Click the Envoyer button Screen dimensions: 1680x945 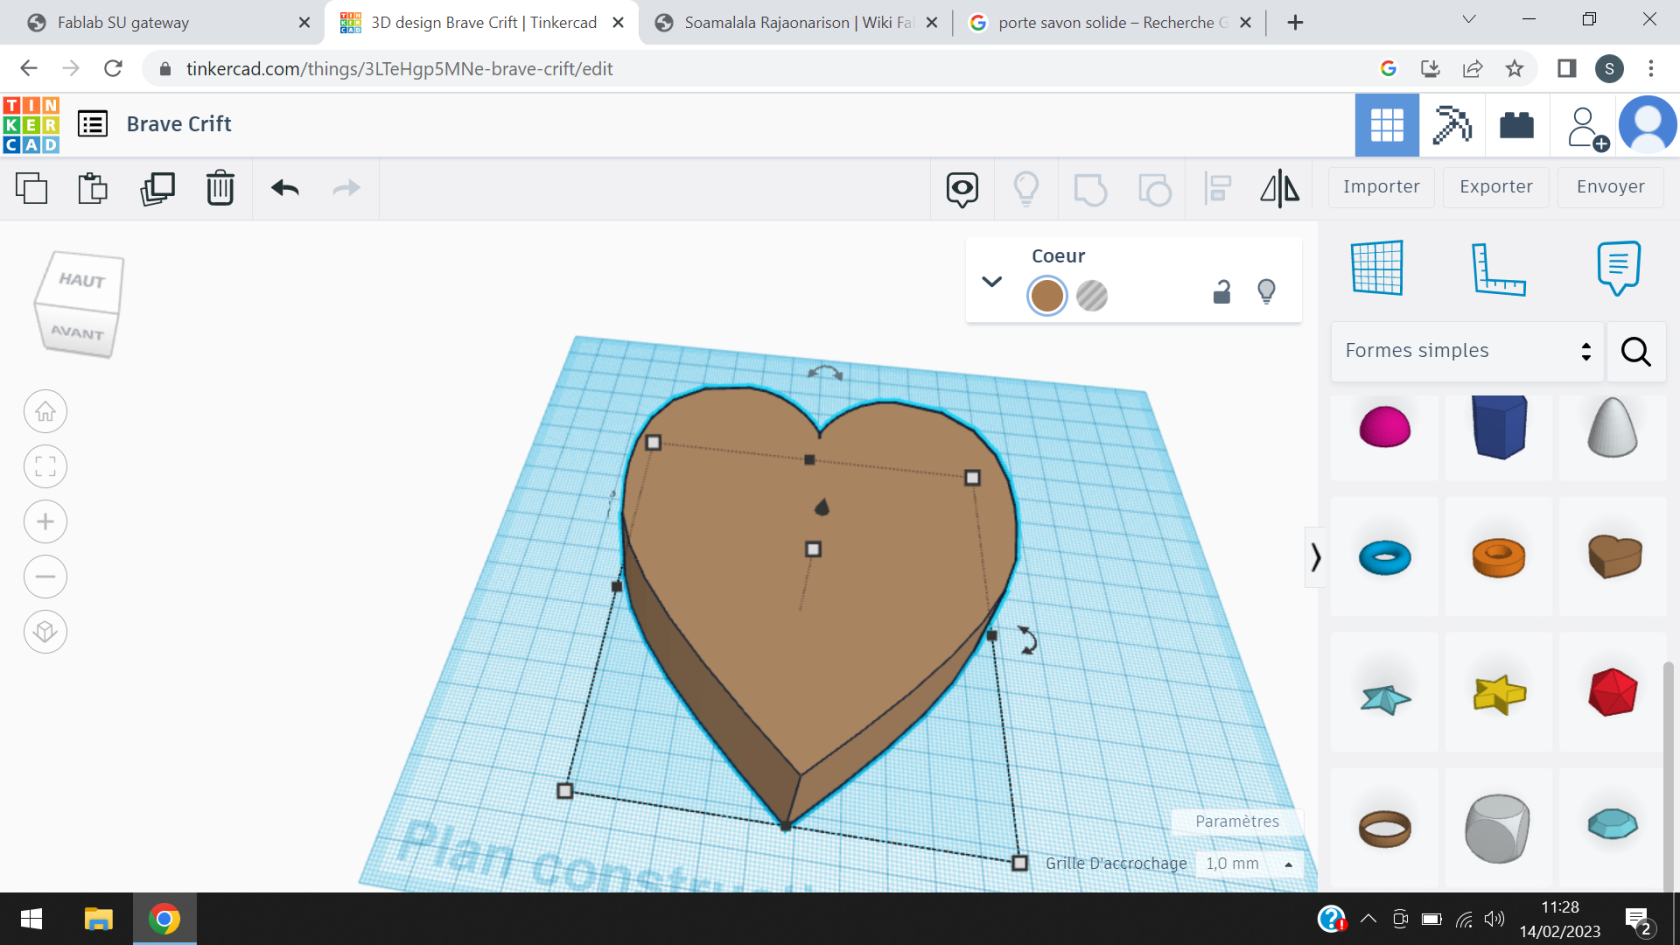click(1610, 187)
